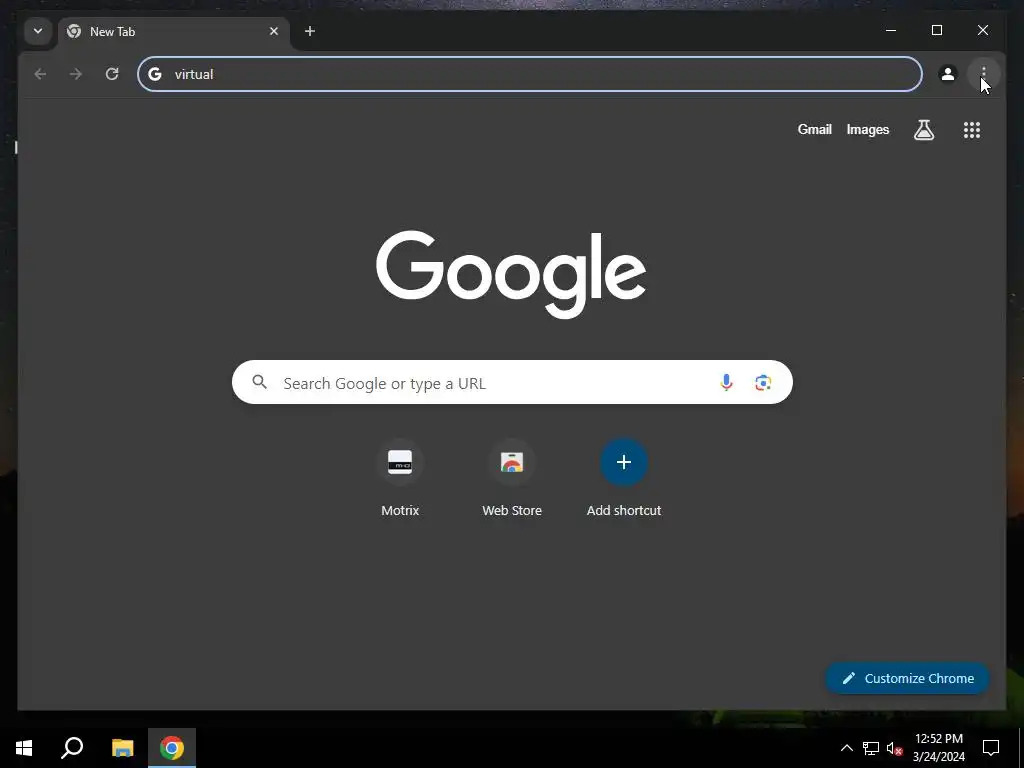Open the tab search dropdown arrow
1024x768 pixels.
[x=38, y=31]
